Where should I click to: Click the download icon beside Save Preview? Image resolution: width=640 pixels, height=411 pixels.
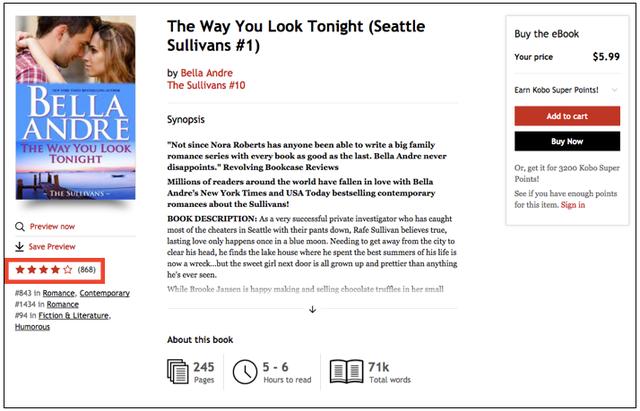(x=20, y=246)
